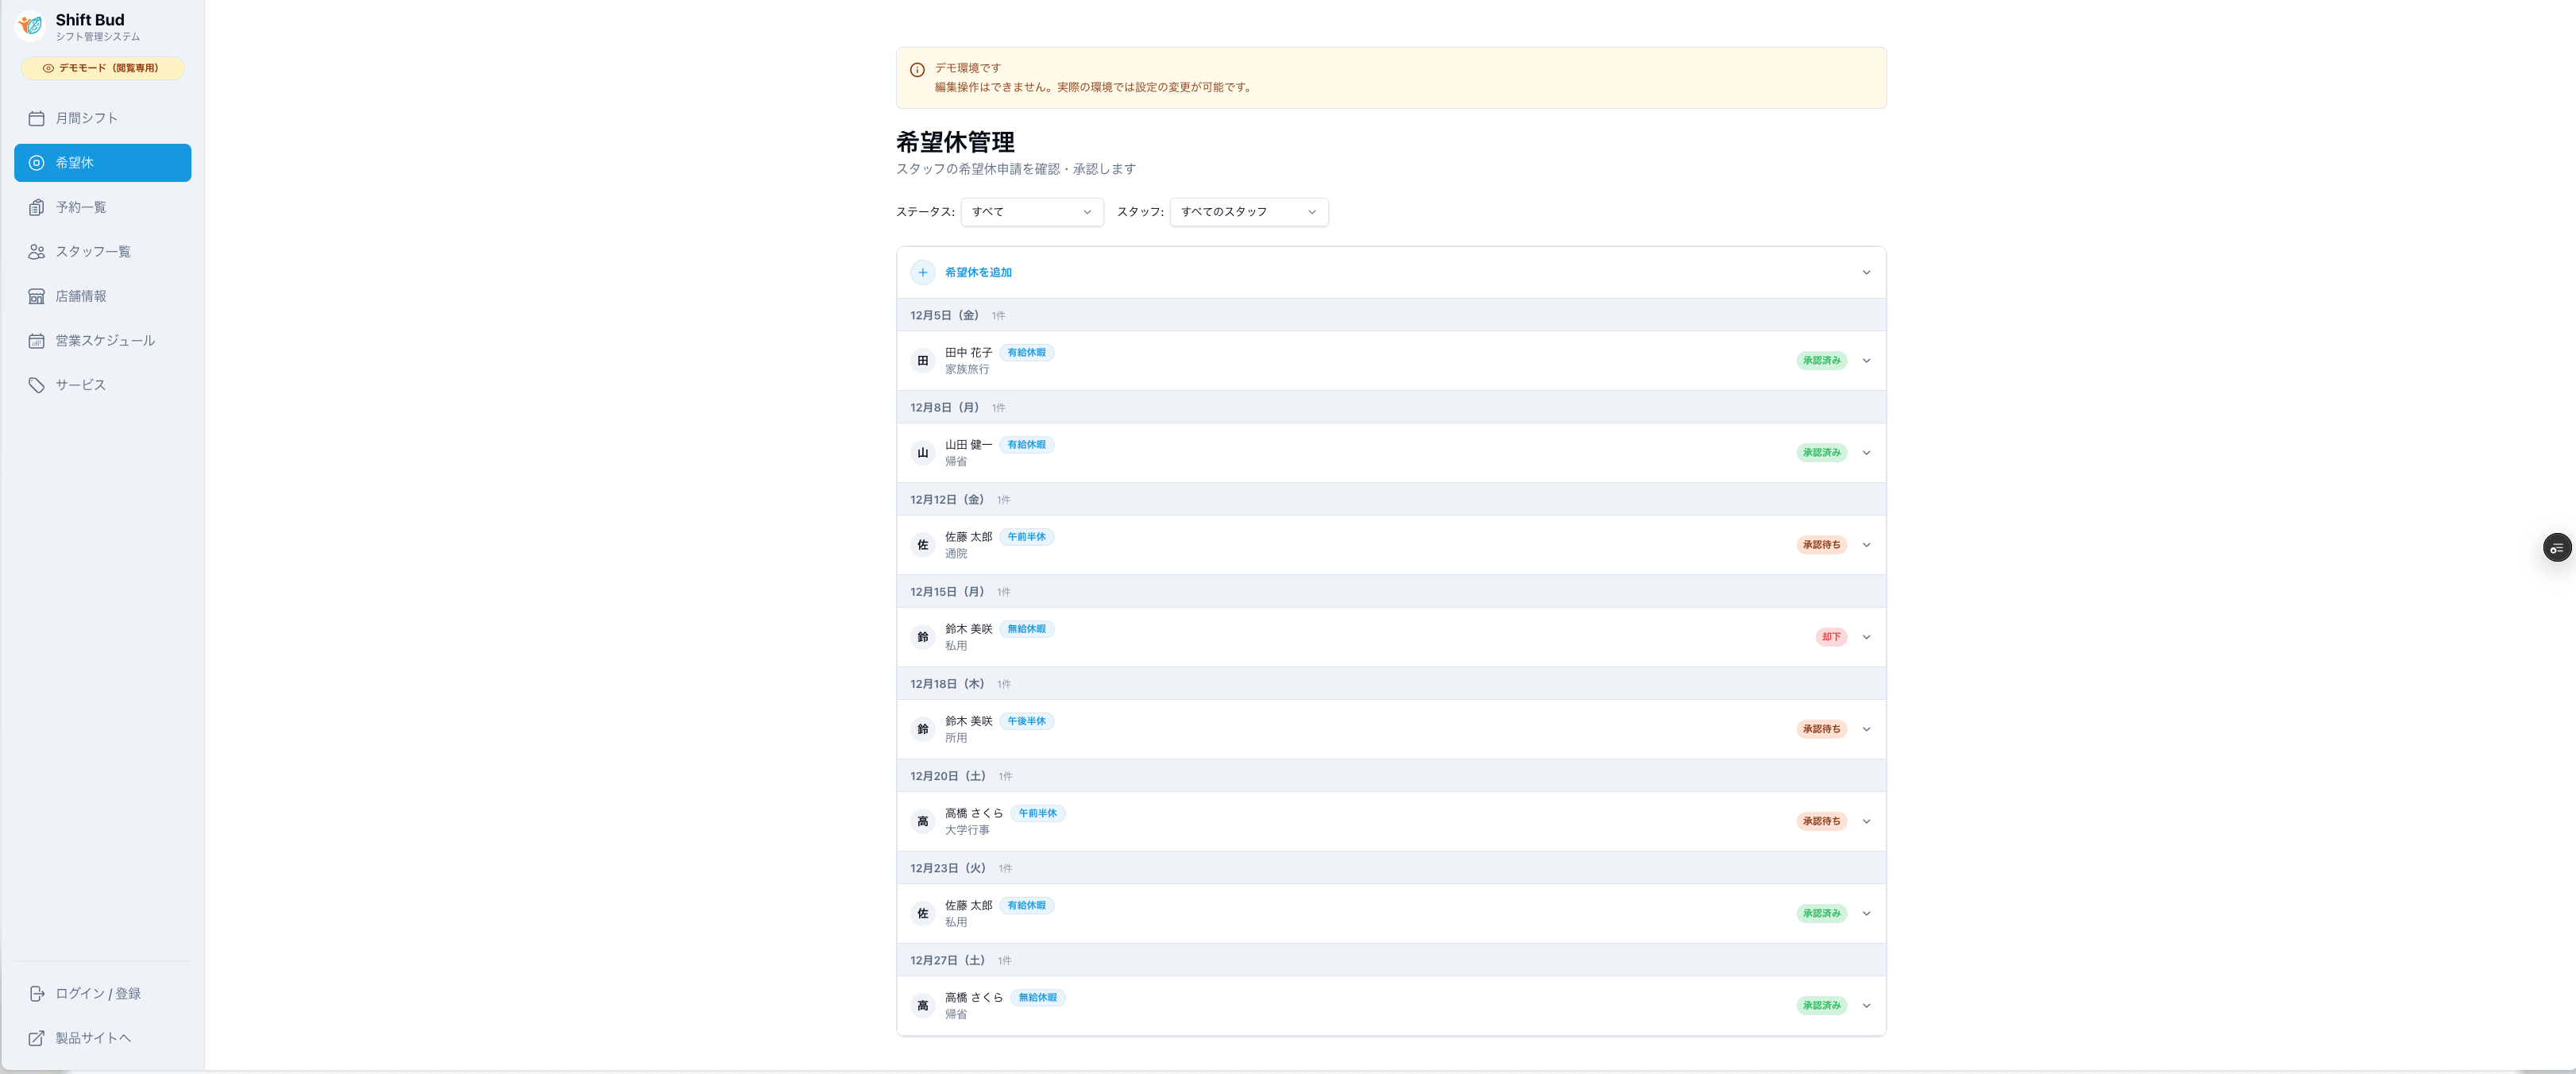Open the ステータス filter dropdown
The width and height of the screenshot is (2576, 1074).
click(1031, 211)
